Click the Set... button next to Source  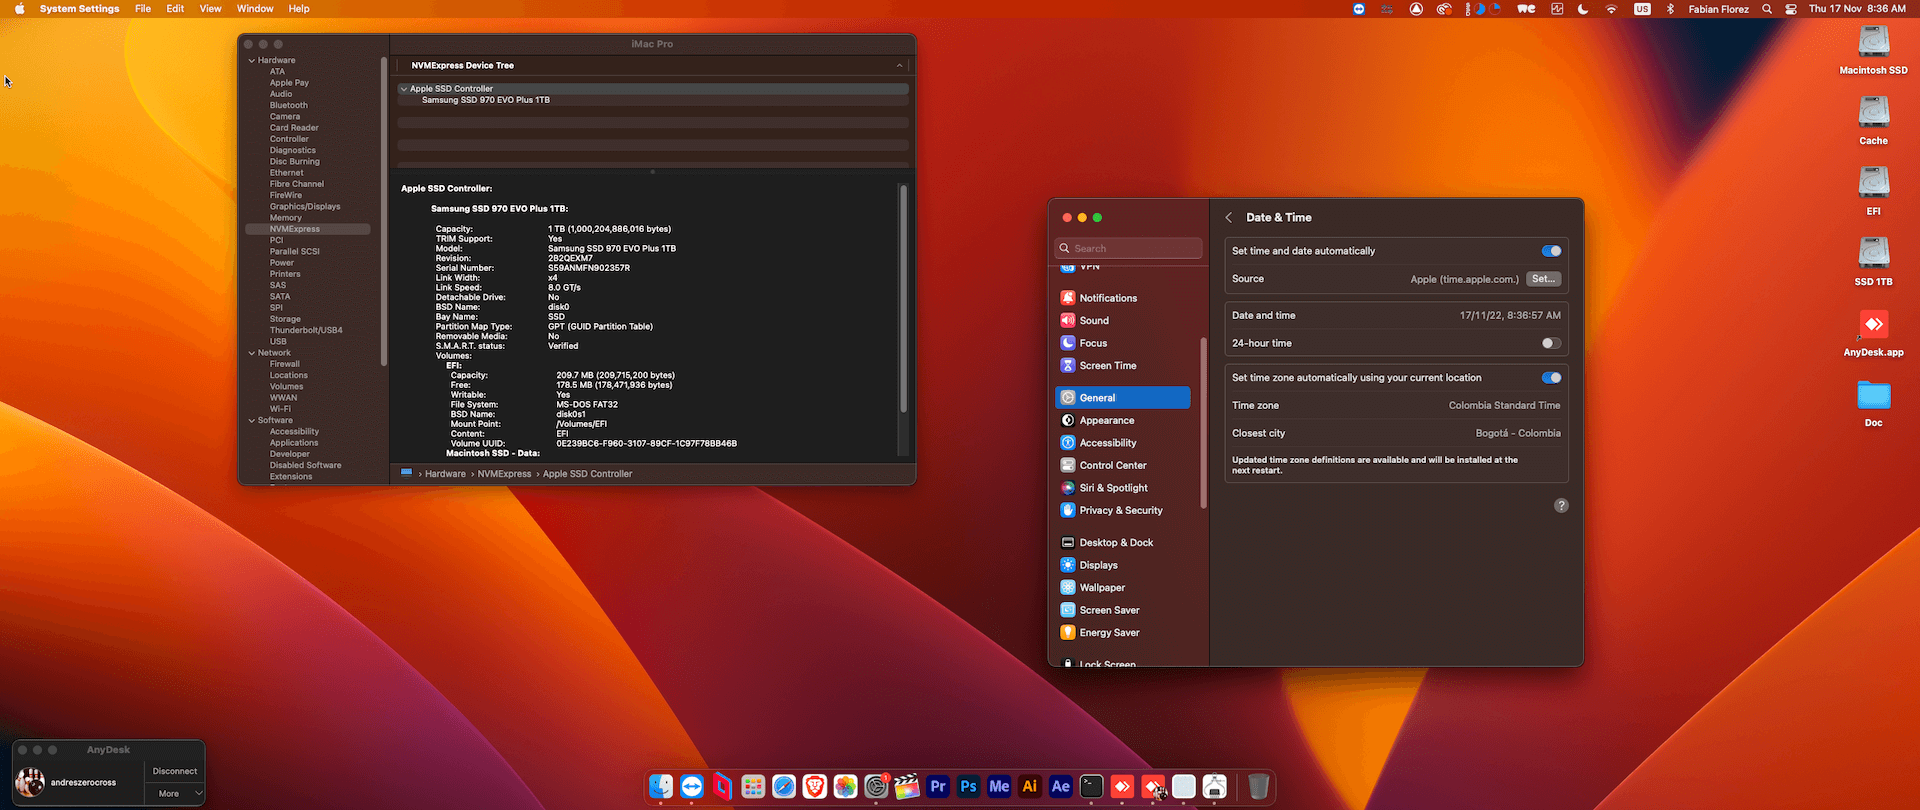1543,279
